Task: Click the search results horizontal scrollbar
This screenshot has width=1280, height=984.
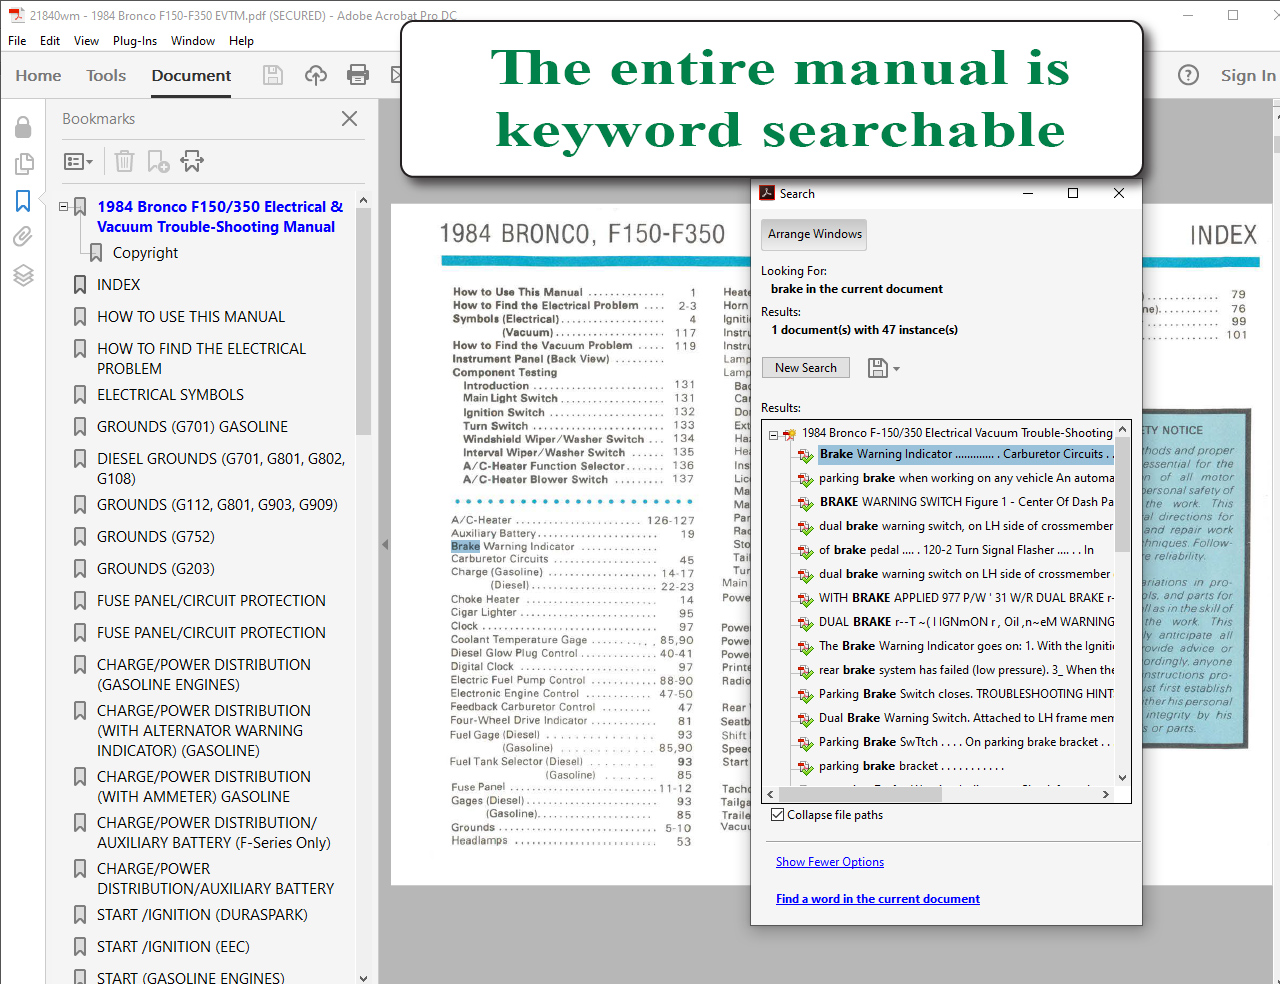Action: [859, 794]
